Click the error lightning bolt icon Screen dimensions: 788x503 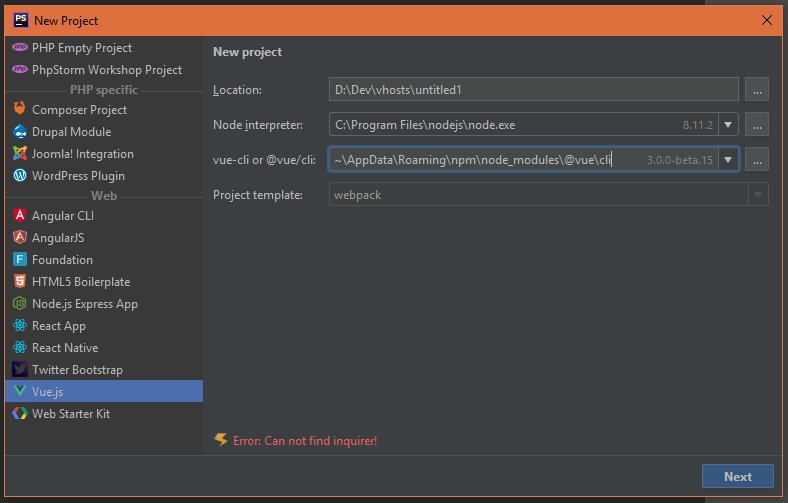coord(221,440)
